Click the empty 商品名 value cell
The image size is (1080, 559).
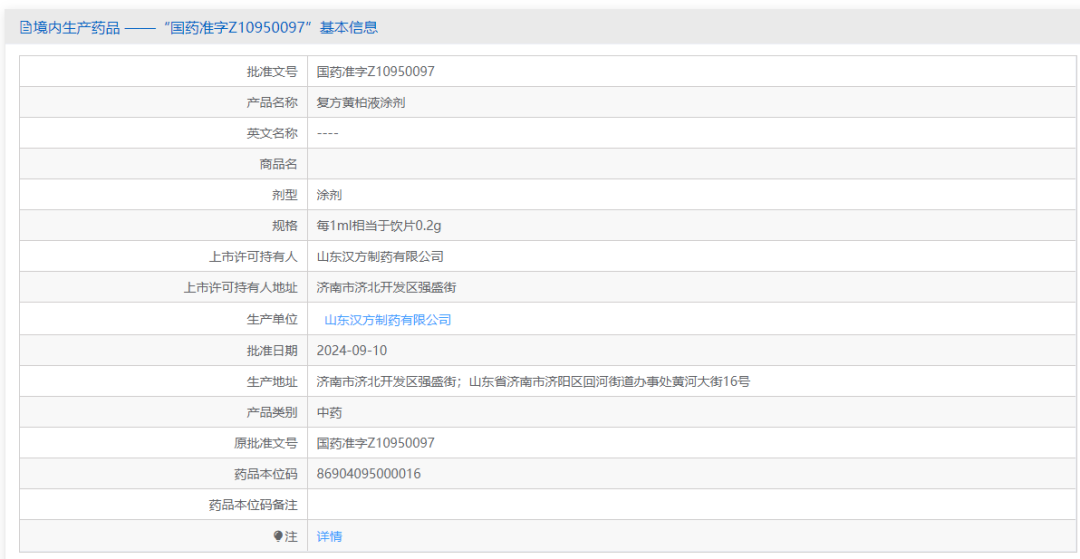pos(690,164)
